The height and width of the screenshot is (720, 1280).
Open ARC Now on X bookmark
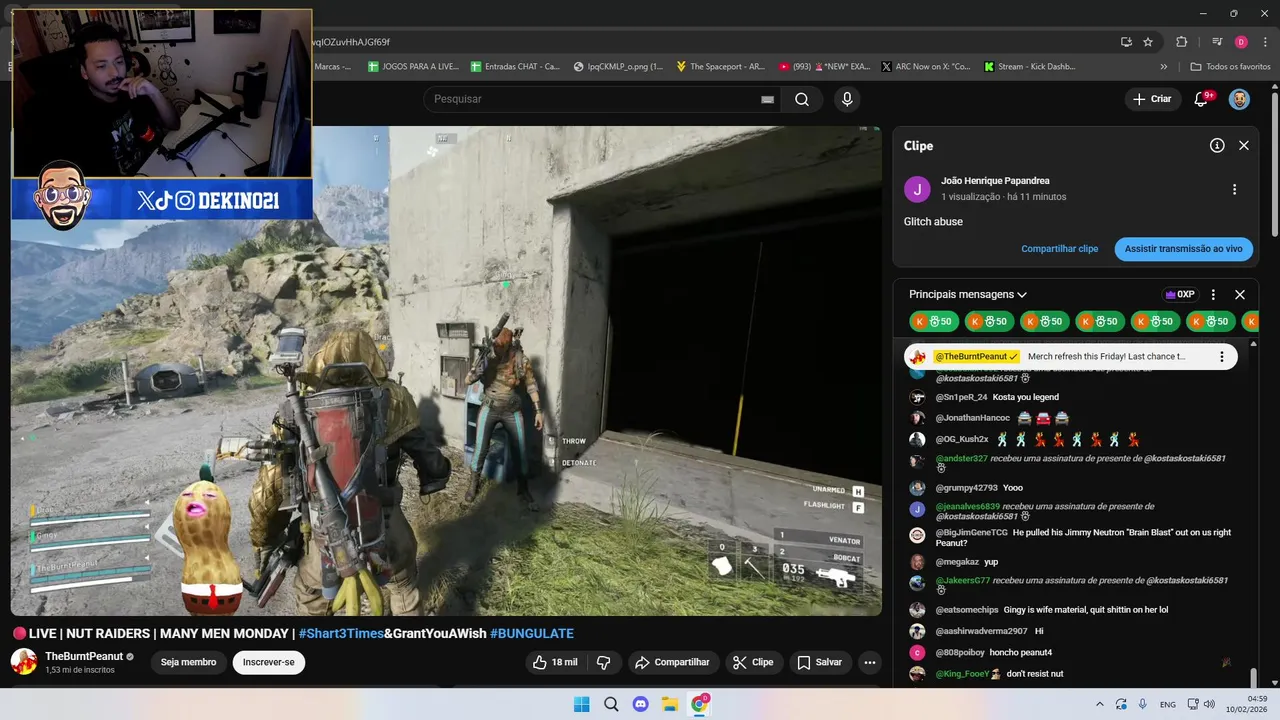pos(925,67)
